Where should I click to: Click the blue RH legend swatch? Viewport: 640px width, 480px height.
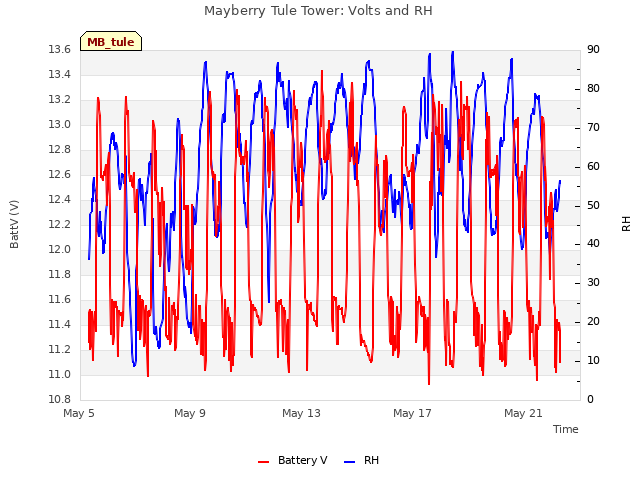(350, 462)
